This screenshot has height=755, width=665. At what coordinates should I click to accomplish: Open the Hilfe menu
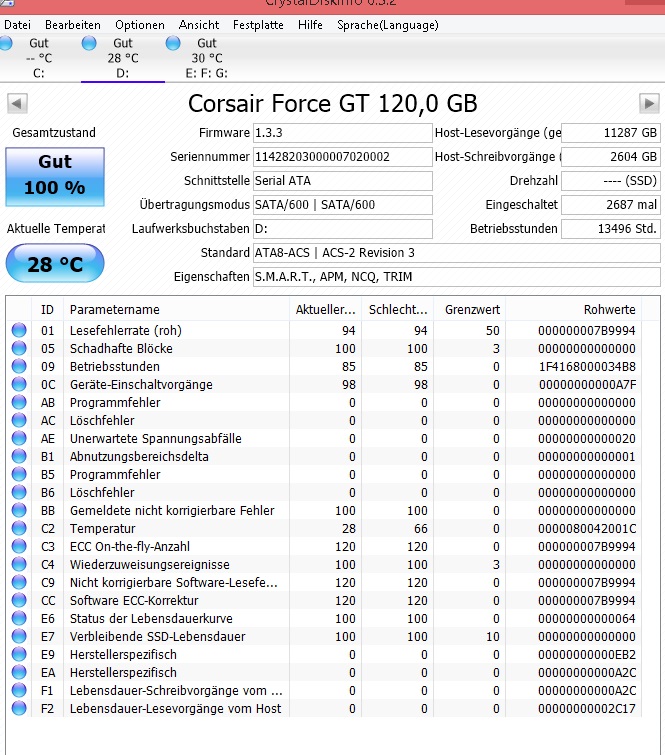tap(310, 25)
